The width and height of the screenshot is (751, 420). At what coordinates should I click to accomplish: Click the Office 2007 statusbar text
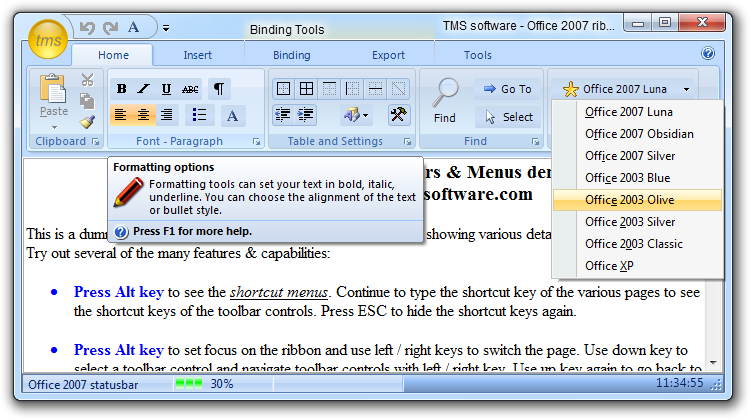pyautogui.click(x=83, y=385)
